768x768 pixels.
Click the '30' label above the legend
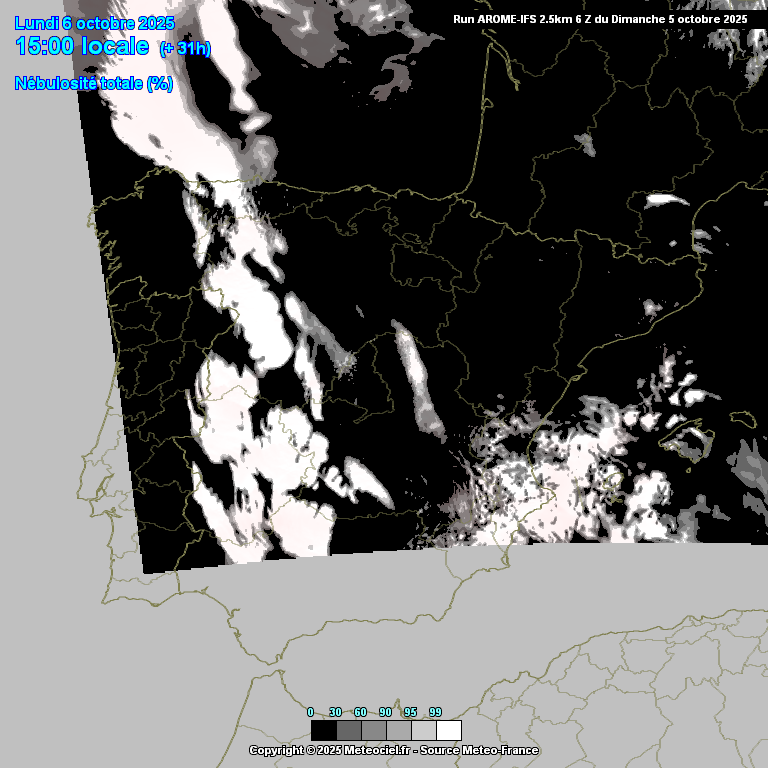point(335,712)
